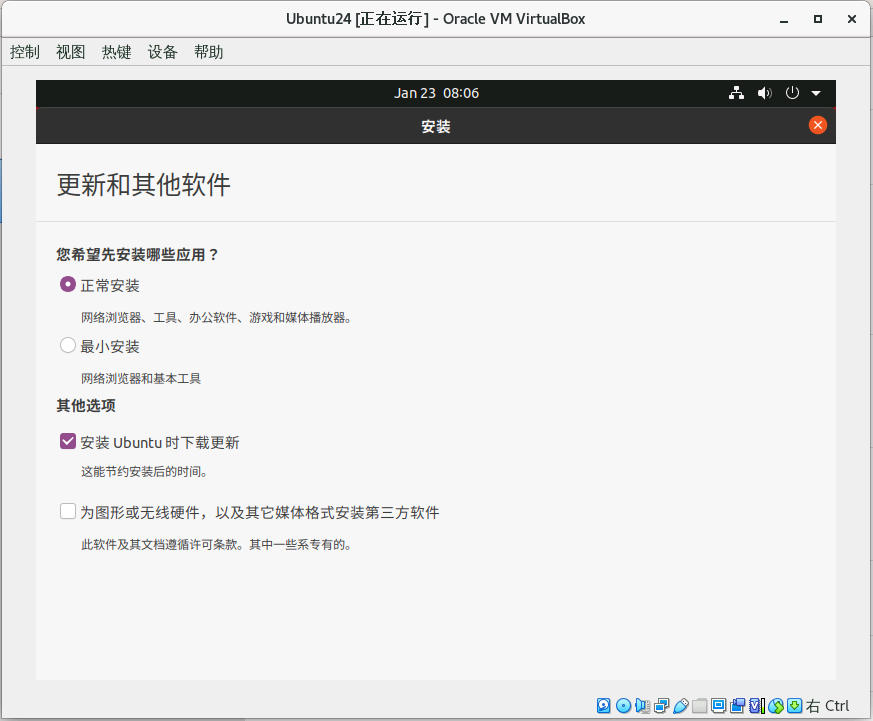Open the USB devices icon in the status bar
873x721 pixels.
click(680, 705)
